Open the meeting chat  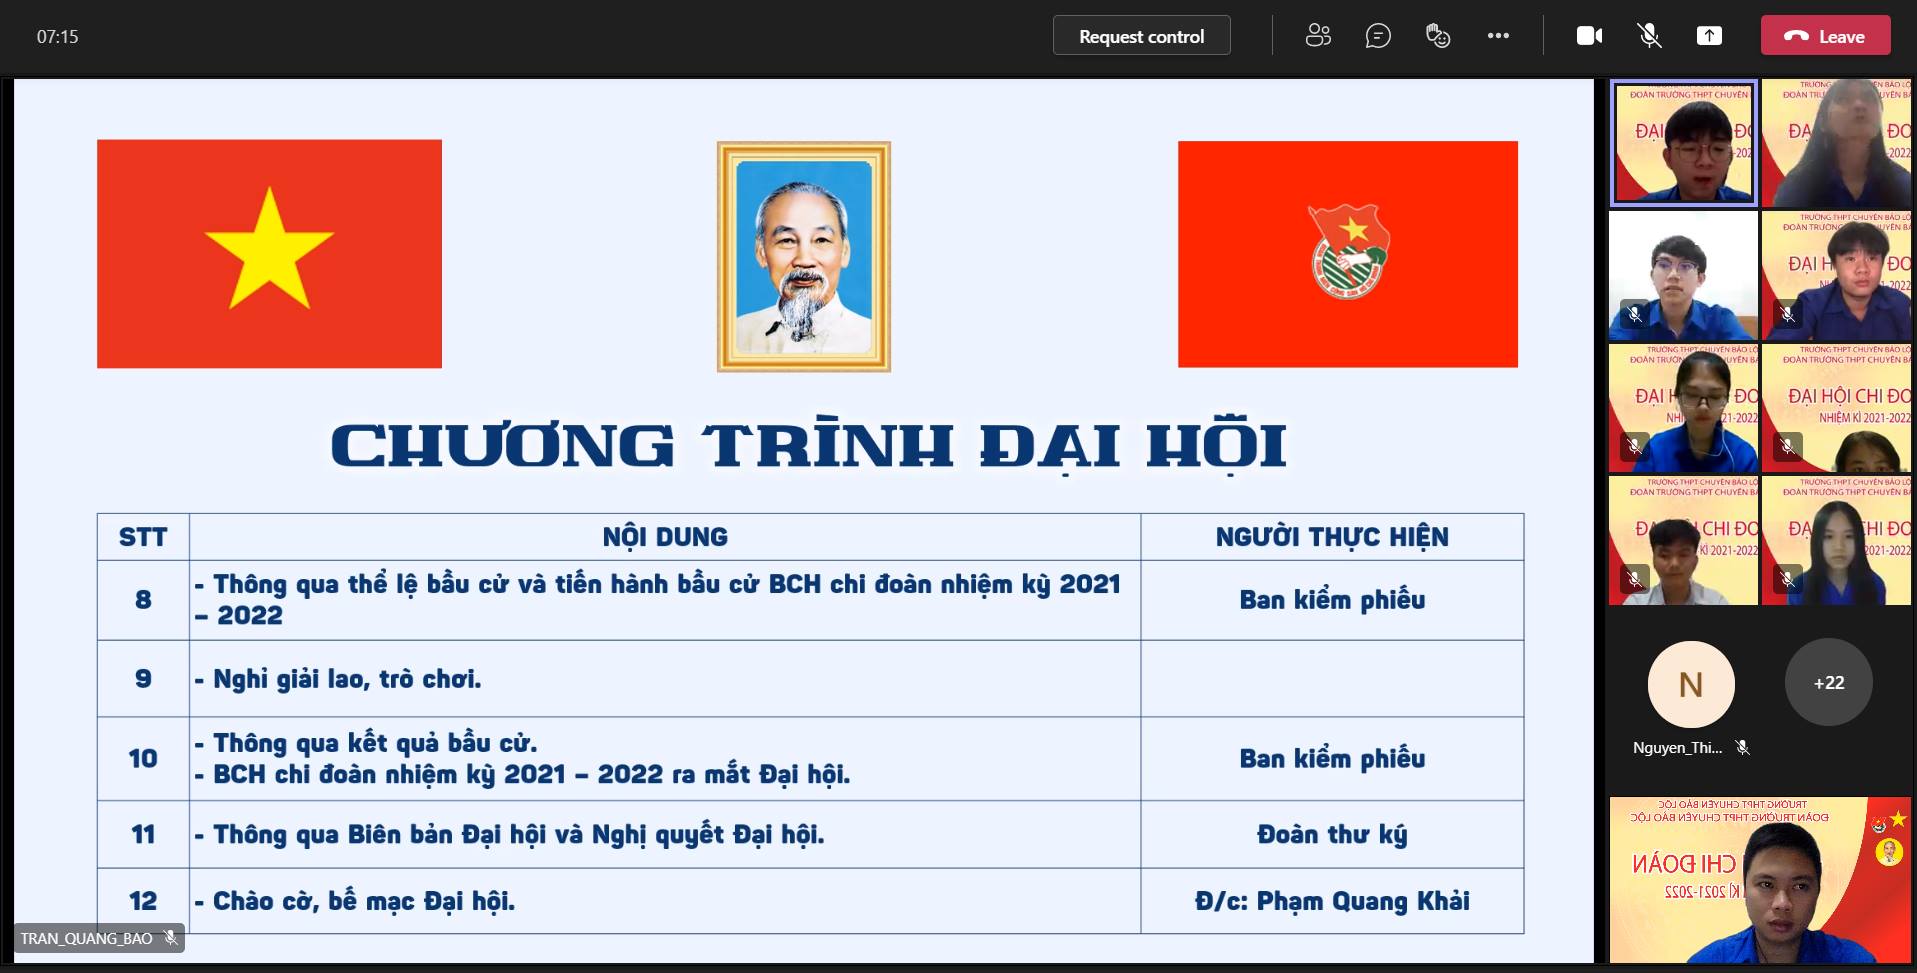click(x=1378, y=36)
